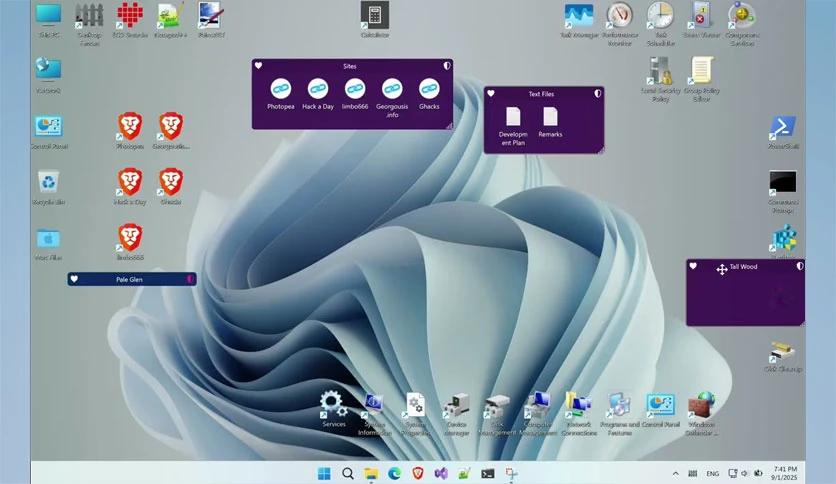
Task: Click the heart icon on the Text Files fence
Action: [491, 93]
